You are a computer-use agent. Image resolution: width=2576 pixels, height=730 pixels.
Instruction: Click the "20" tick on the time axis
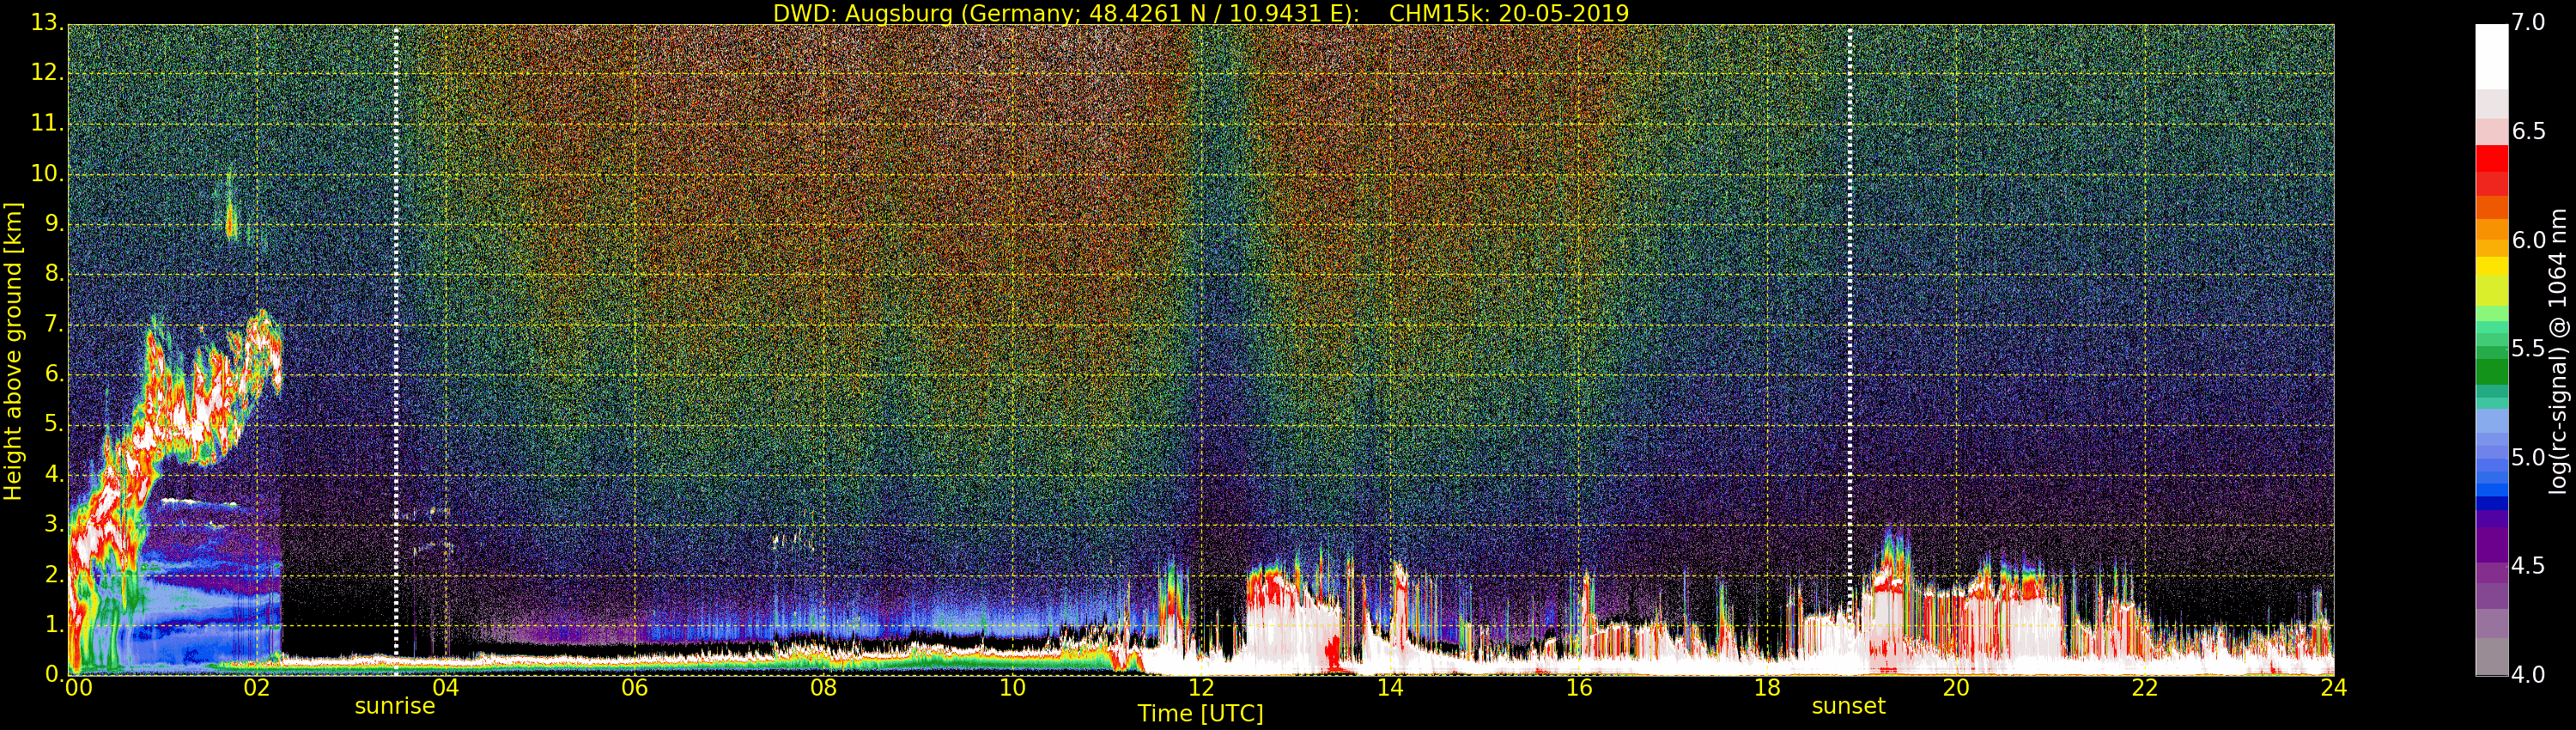(1957, 687)
